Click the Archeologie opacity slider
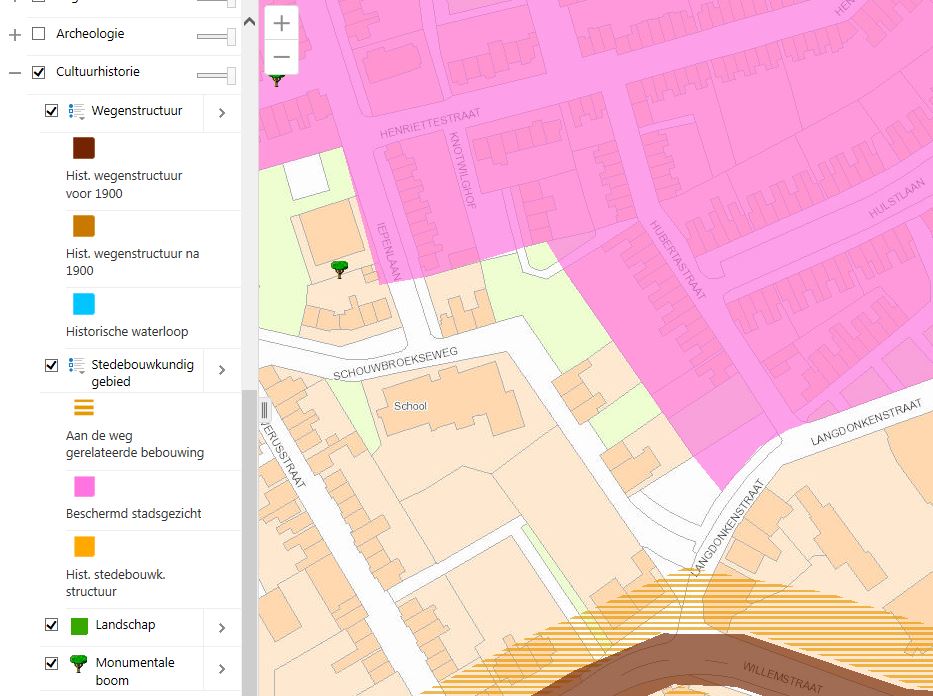 (216, 36)
